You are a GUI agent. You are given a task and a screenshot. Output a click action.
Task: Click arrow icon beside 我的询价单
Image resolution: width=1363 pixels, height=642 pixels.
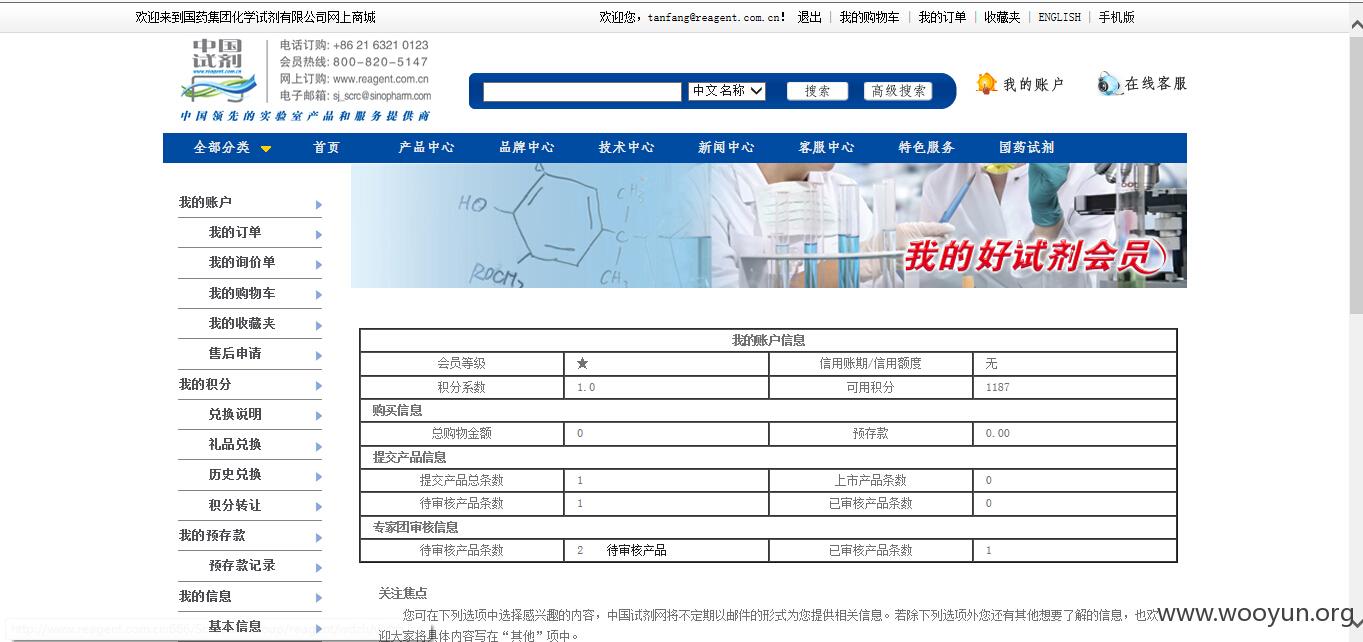[319, 266]
